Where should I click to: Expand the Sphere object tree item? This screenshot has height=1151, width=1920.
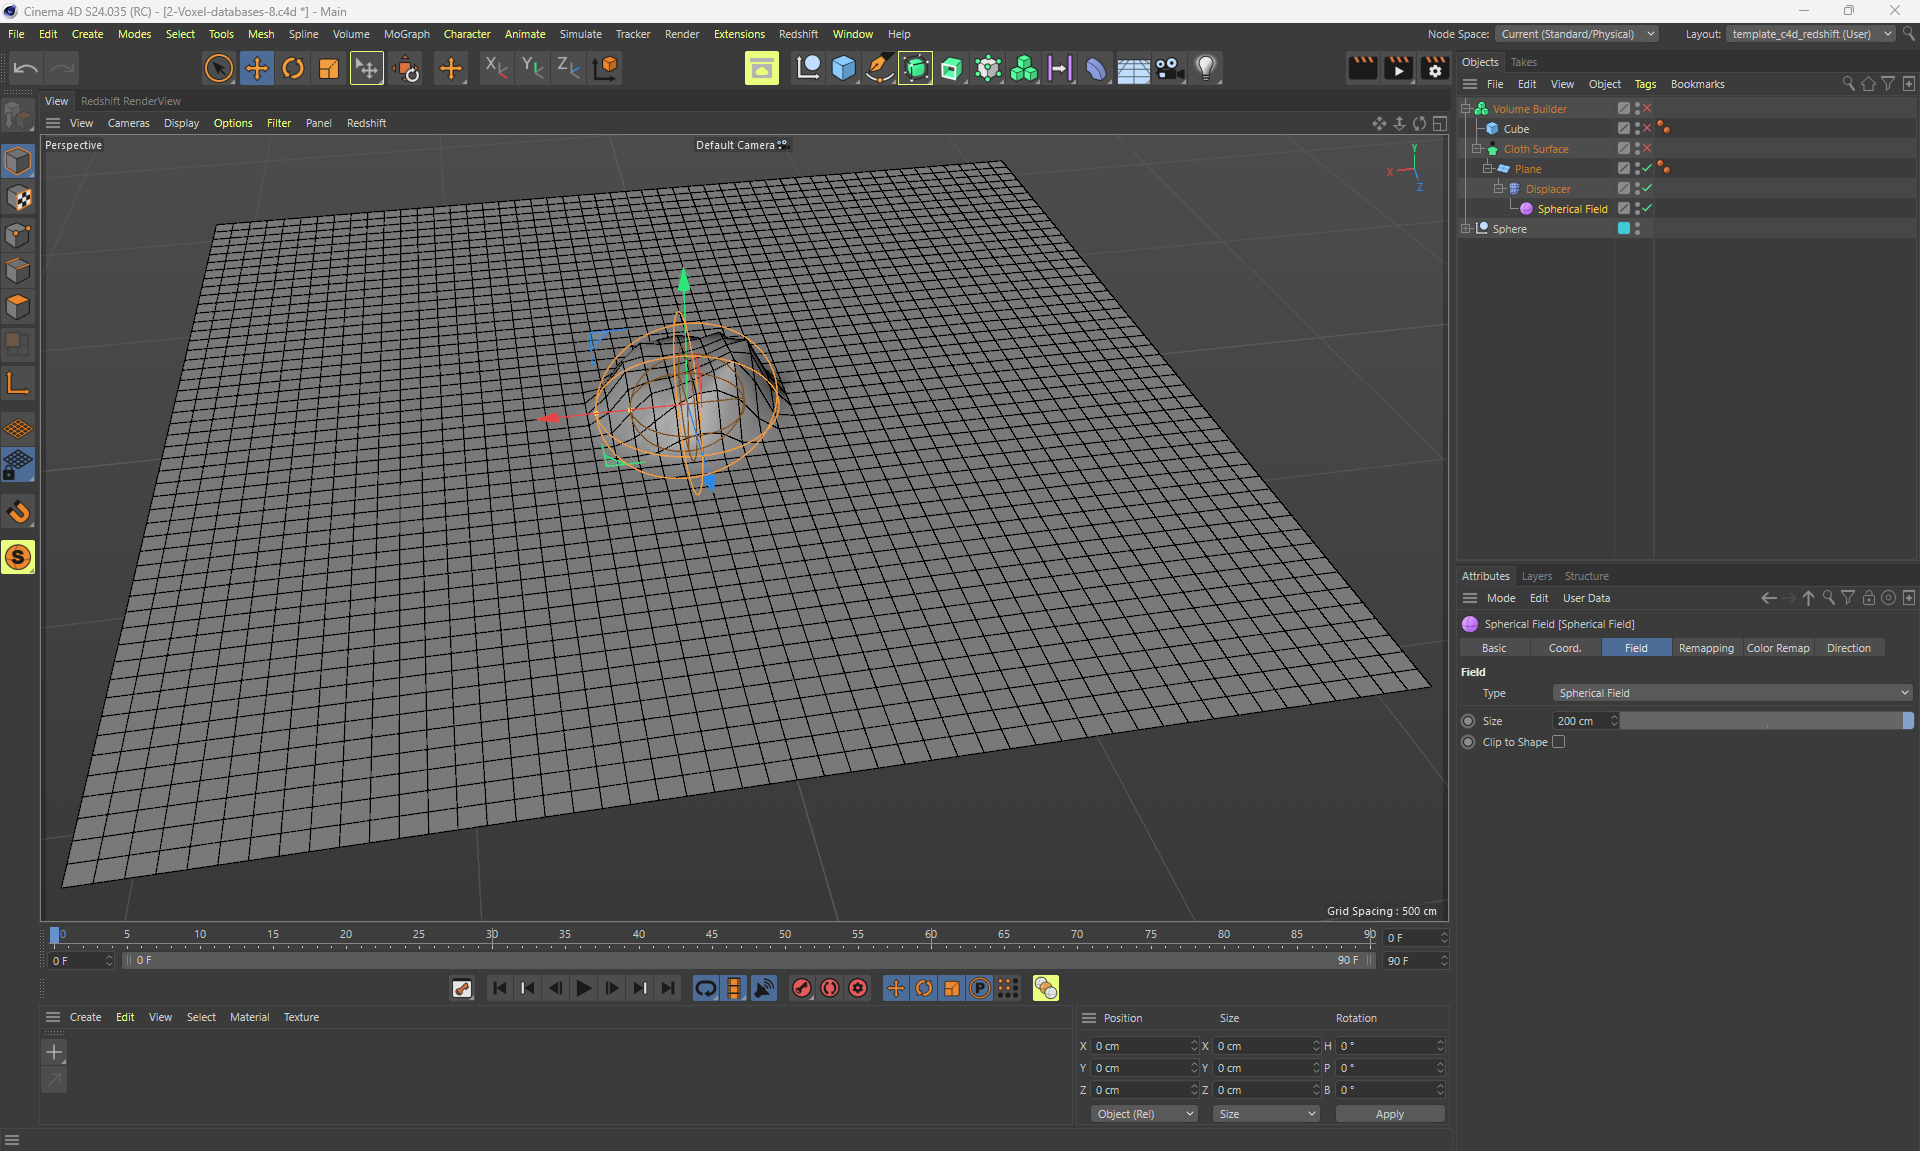tap(1466, 229)
